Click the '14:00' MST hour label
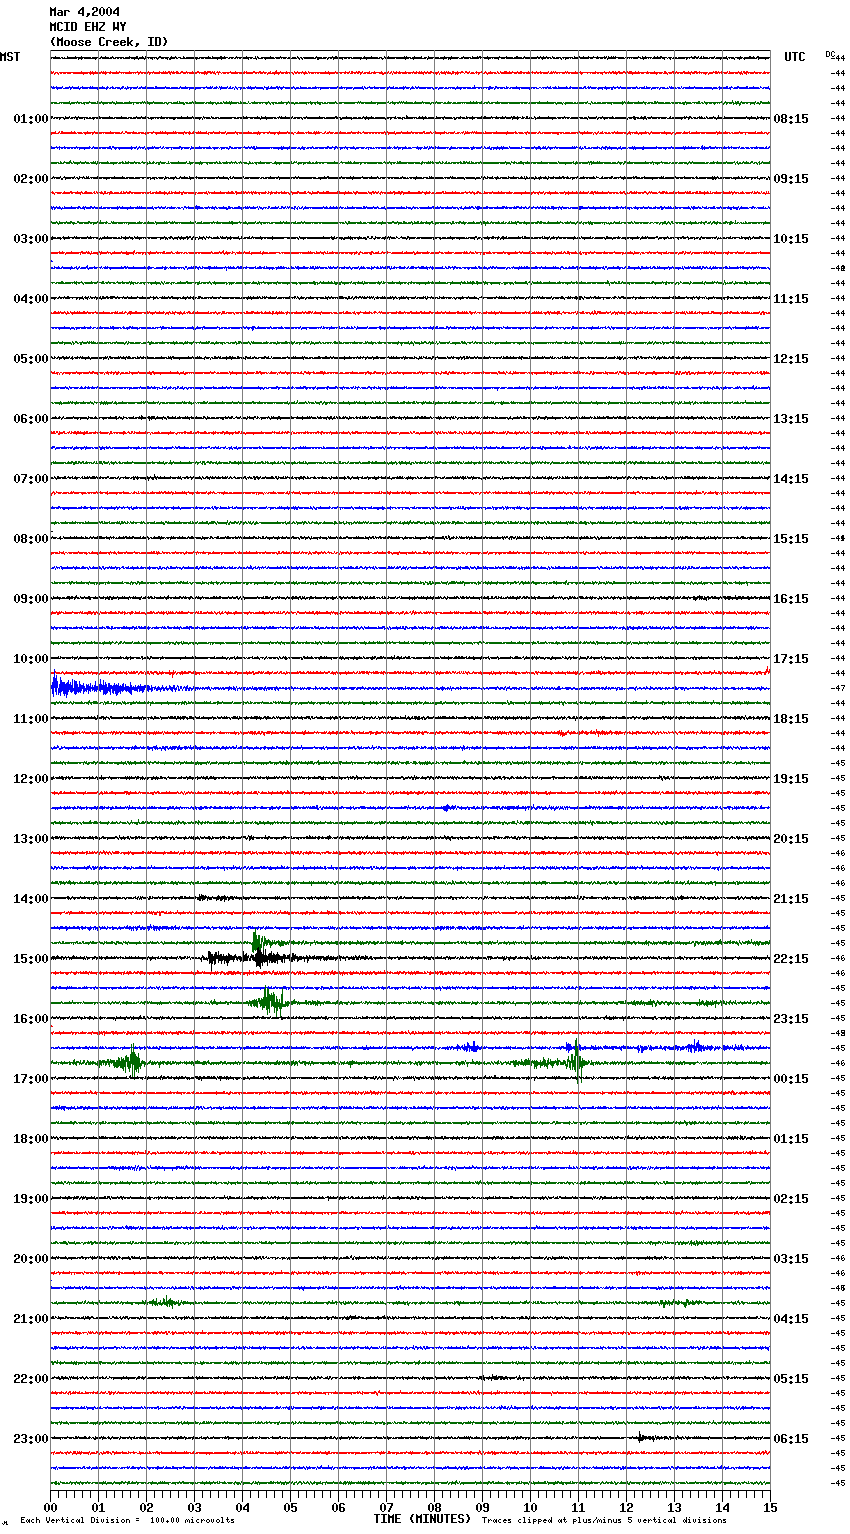 (31, 899)
